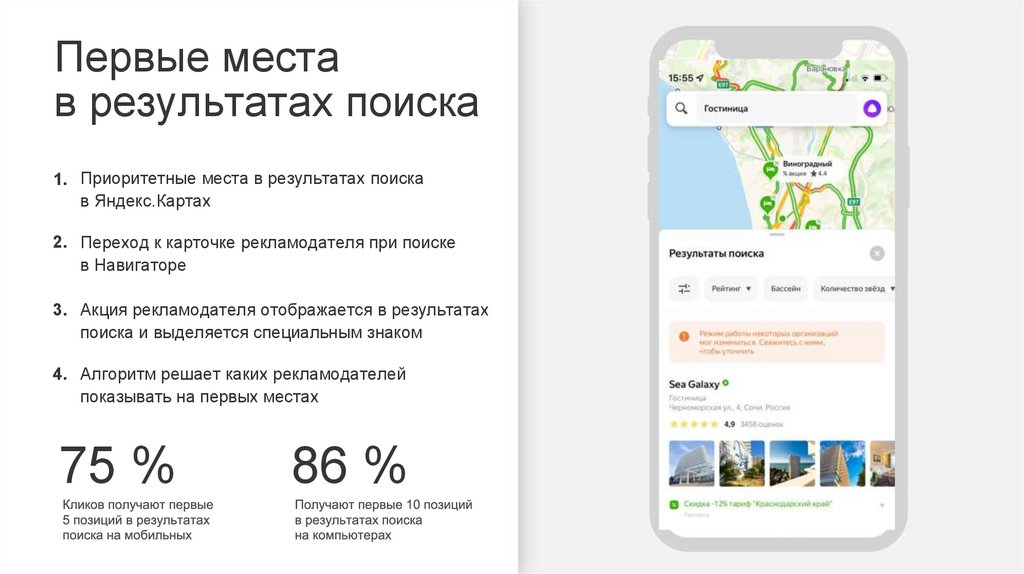Click the orange warning exclamation icon
This screenshot has height=574, width=1024.
(x=684, y=337)
